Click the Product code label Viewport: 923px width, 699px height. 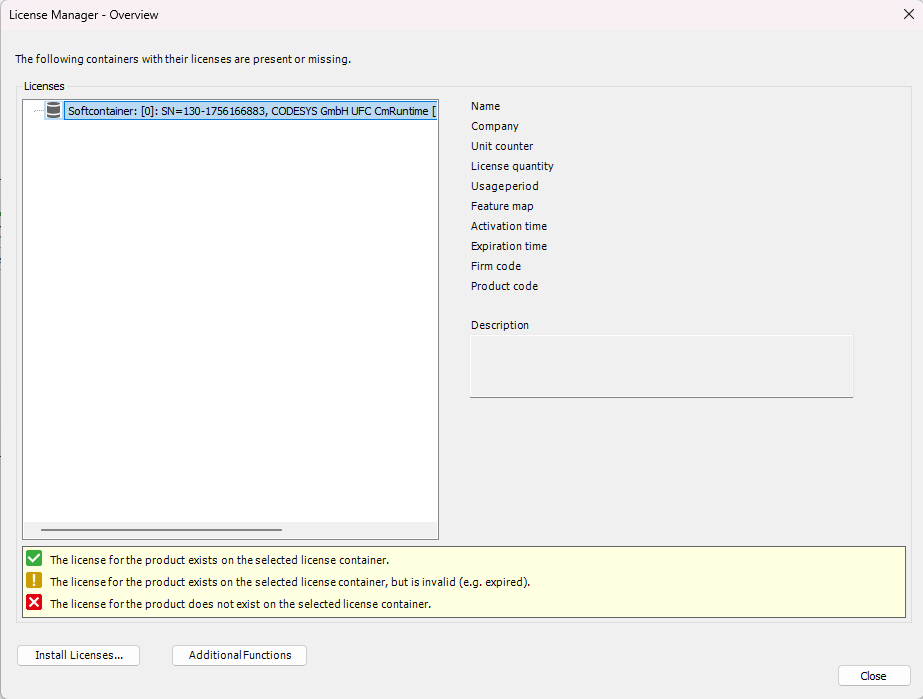point(504,286)
